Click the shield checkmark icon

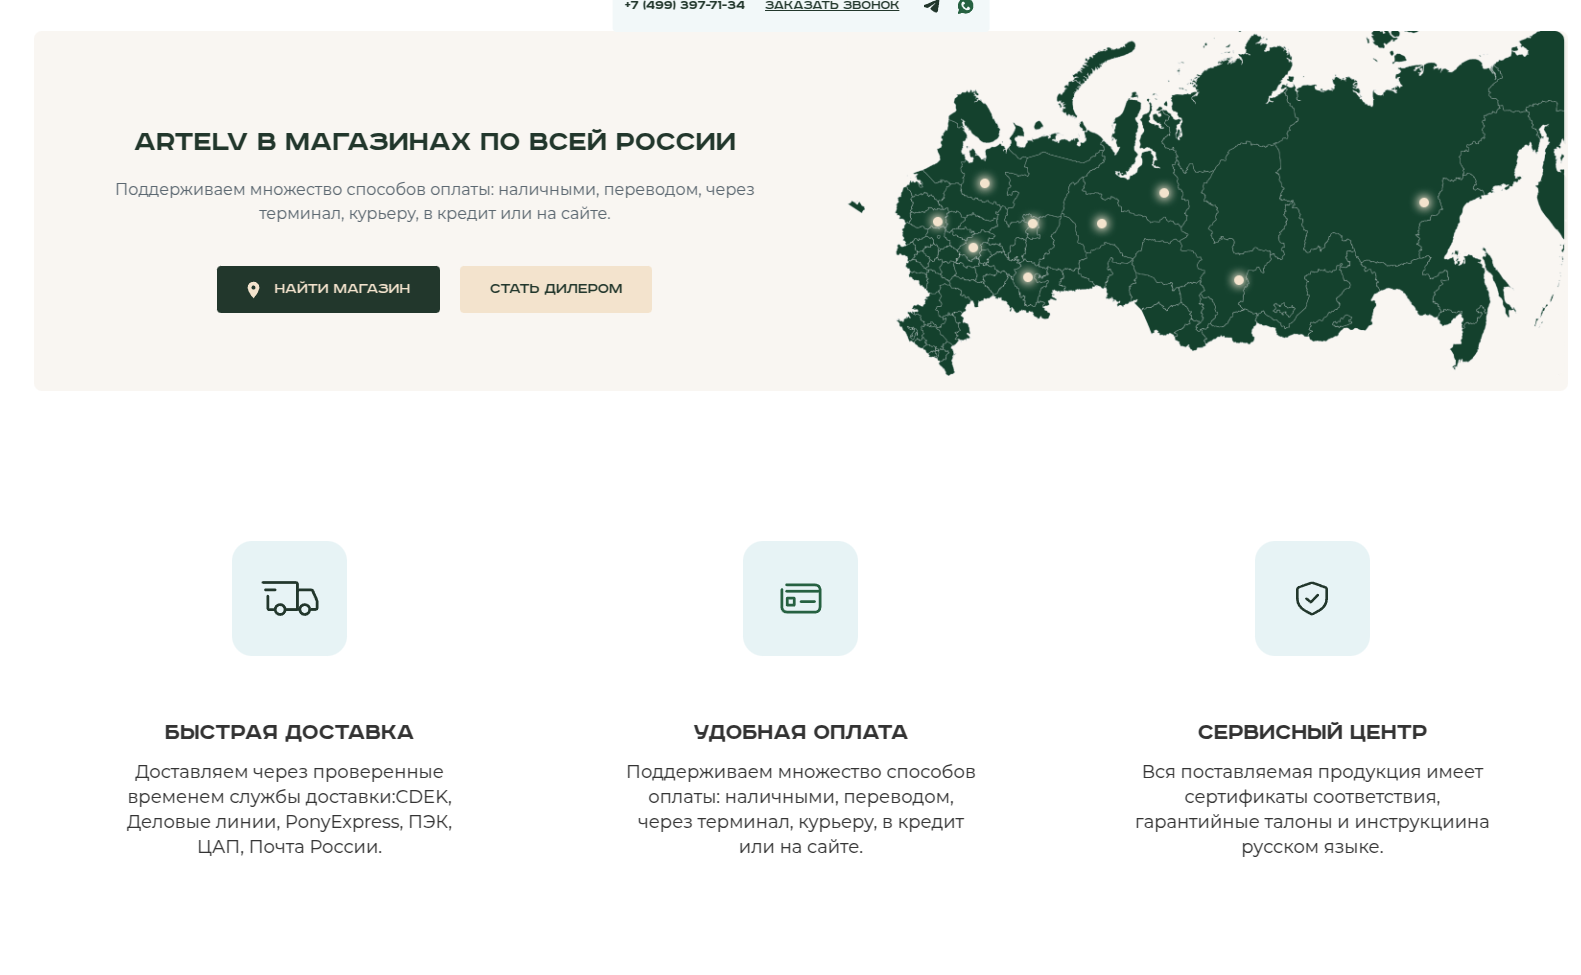(1312, 598)
